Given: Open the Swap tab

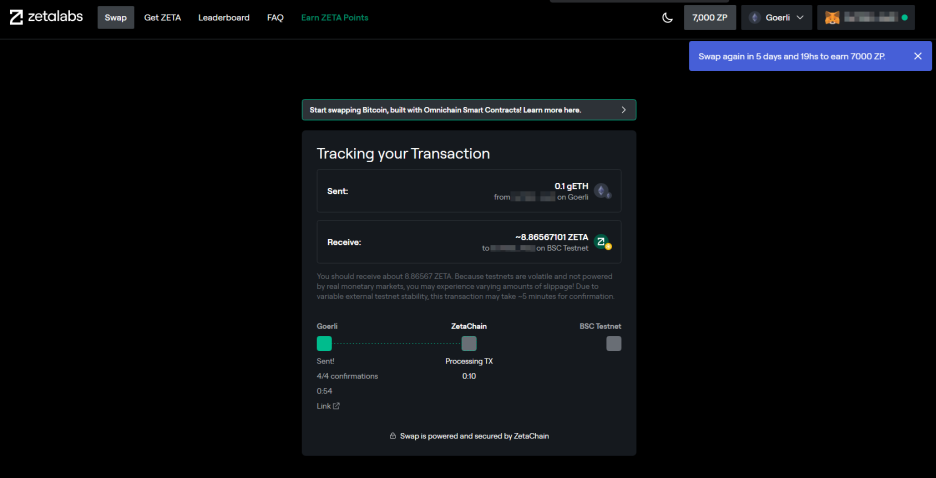Looking at the screenshot, I should (x=116, y=18).
